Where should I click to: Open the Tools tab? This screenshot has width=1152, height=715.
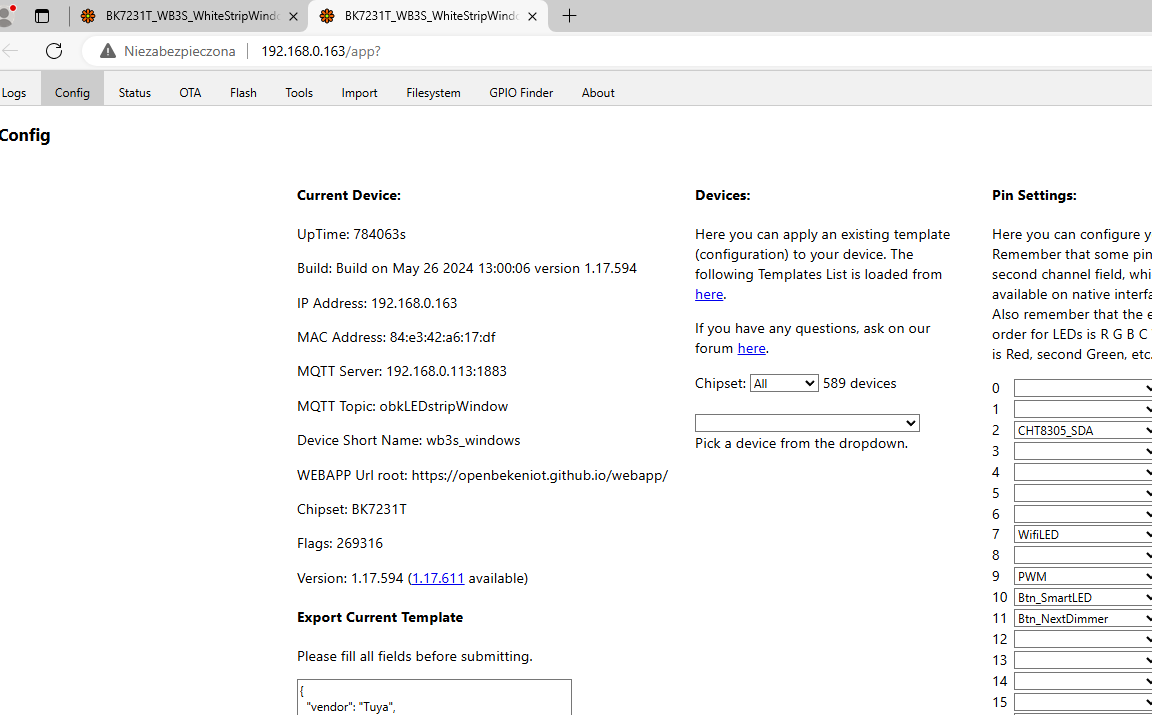tap(299, 93)
